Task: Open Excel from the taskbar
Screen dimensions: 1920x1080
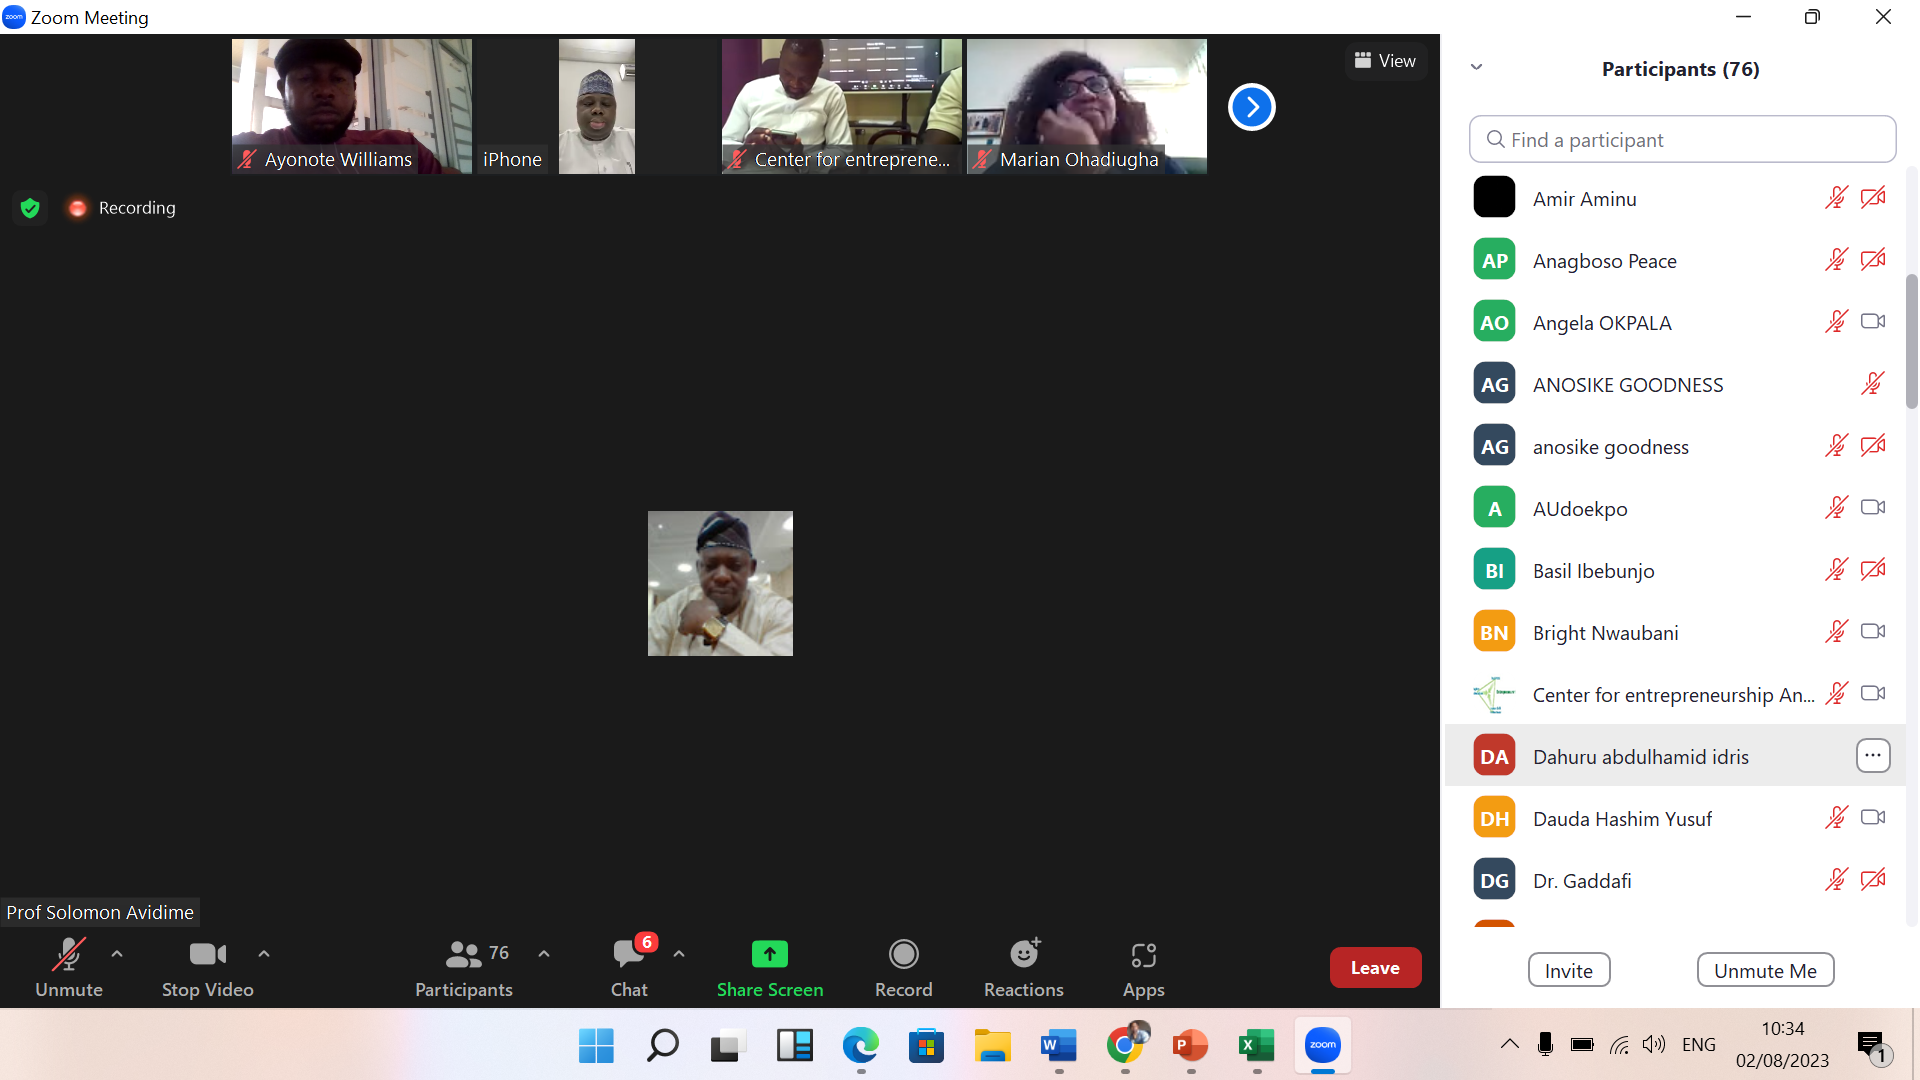Action: coord(1256,1046)
